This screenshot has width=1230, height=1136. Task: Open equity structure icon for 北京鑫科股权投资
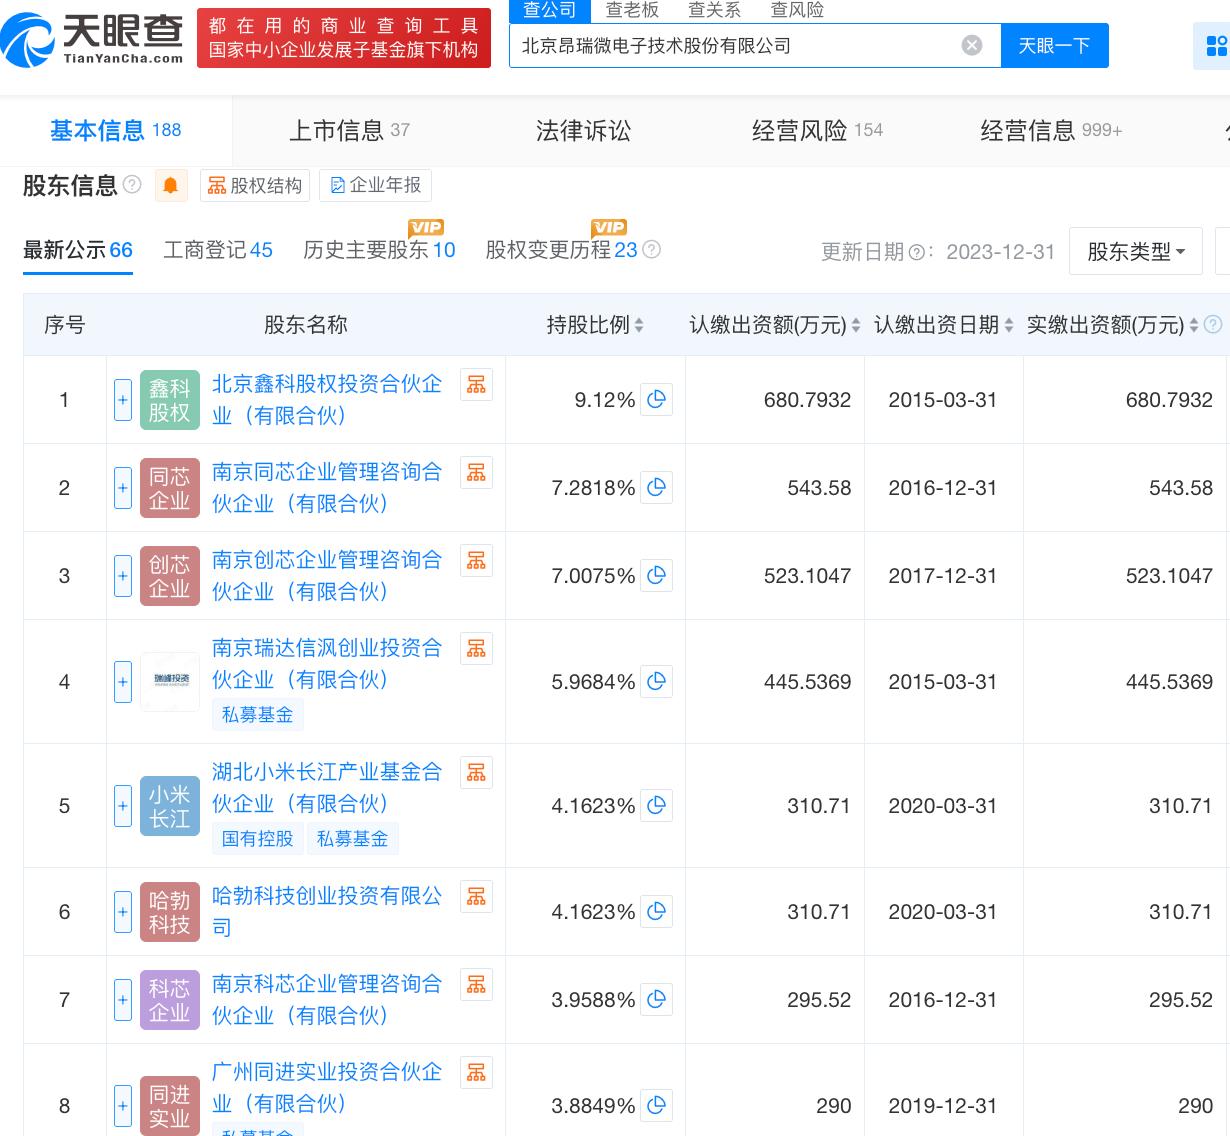pos(476,385)
